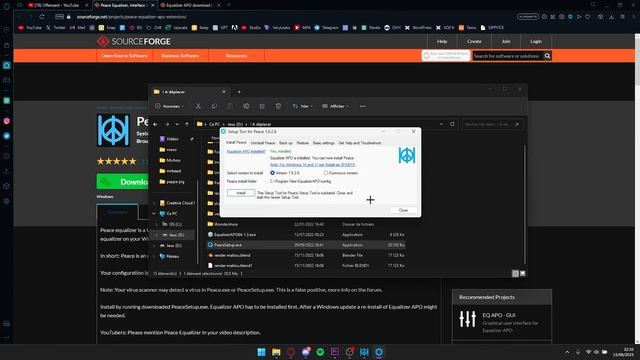
Task: Switch to the YouTube browser tab
Action: pyautogui.click(x=57, y=5)
